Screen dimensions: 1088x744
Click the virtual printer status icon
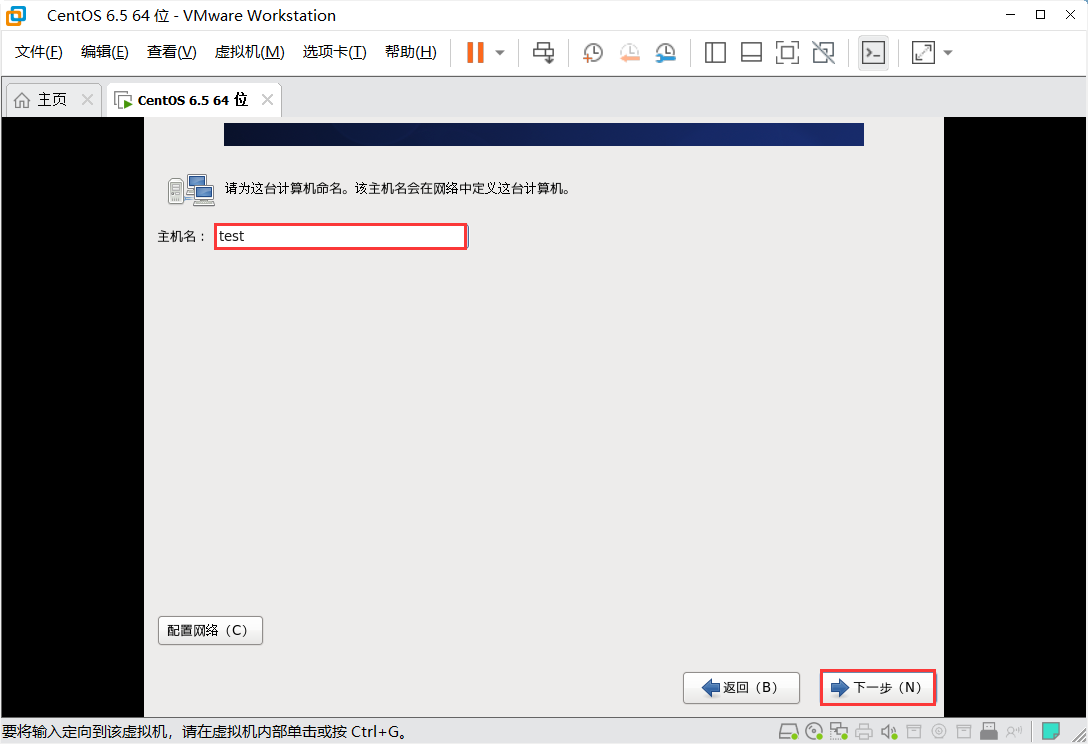tap(863, 731)
